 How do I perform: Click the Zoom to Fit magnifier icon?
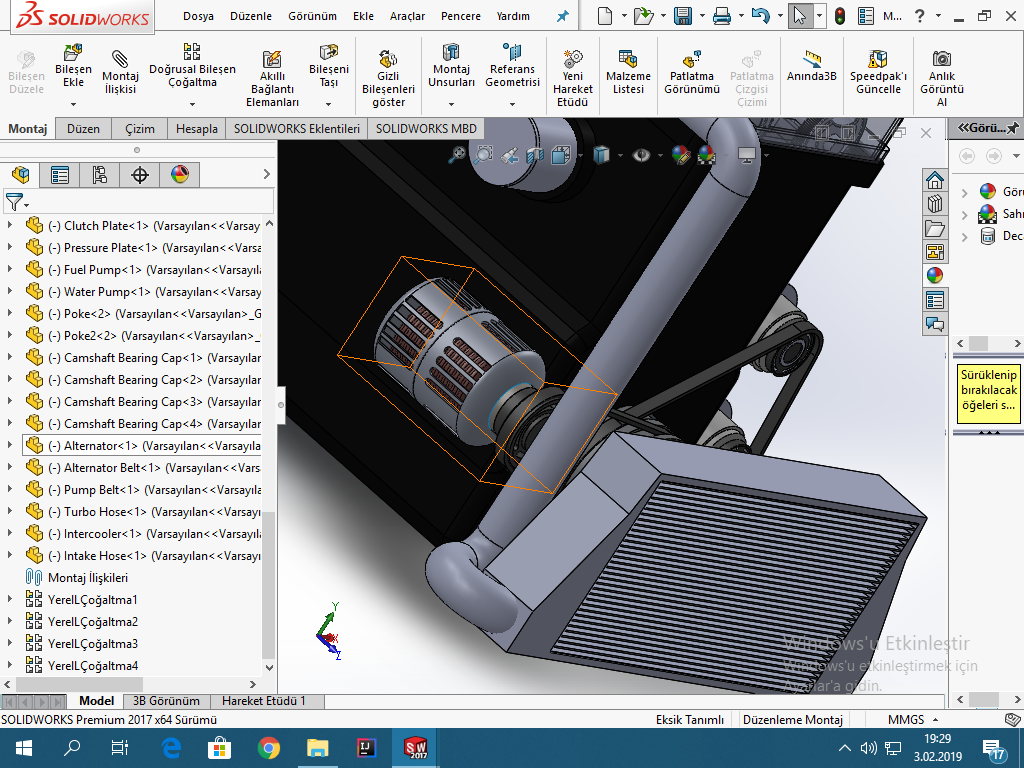tap(457, 155)
